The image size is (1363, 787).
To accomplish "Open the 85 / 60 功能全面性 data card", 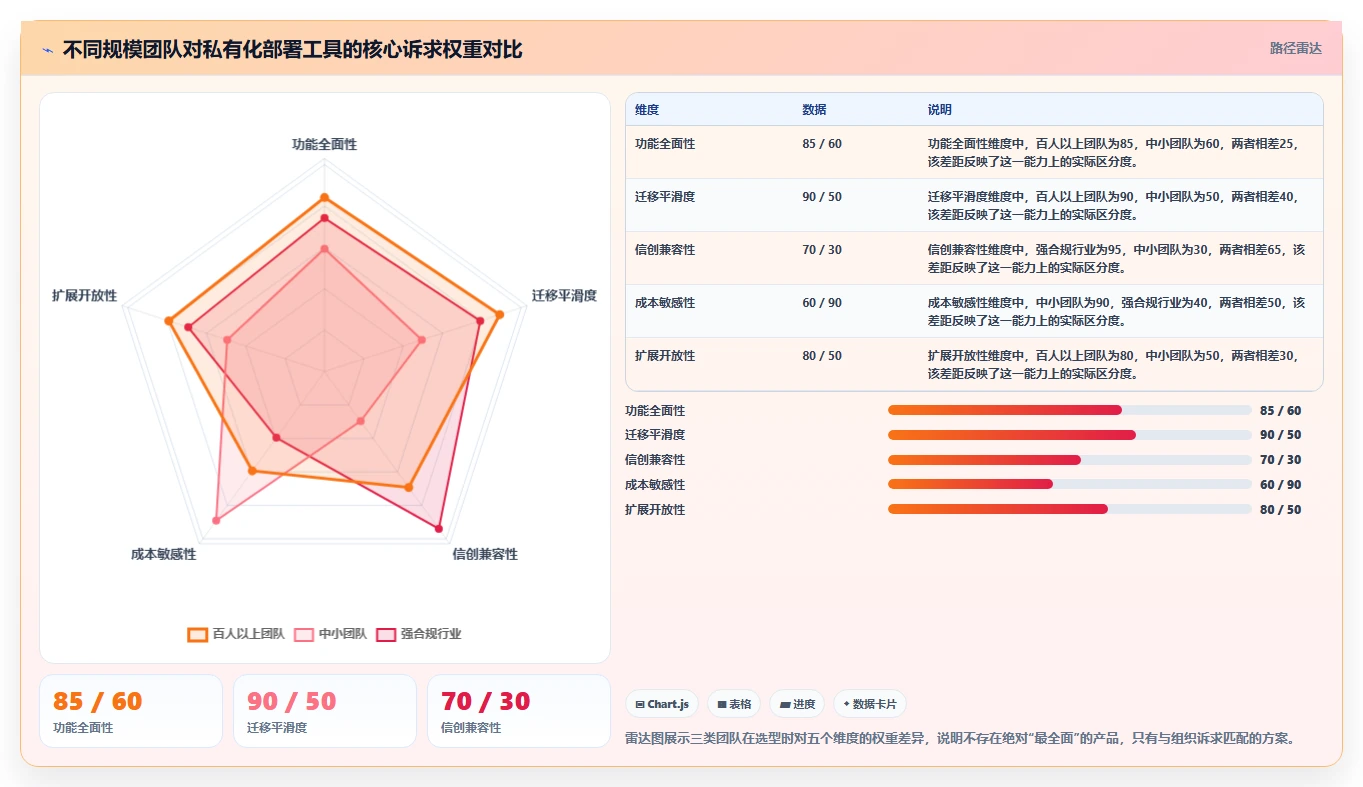I will [131, 711].
